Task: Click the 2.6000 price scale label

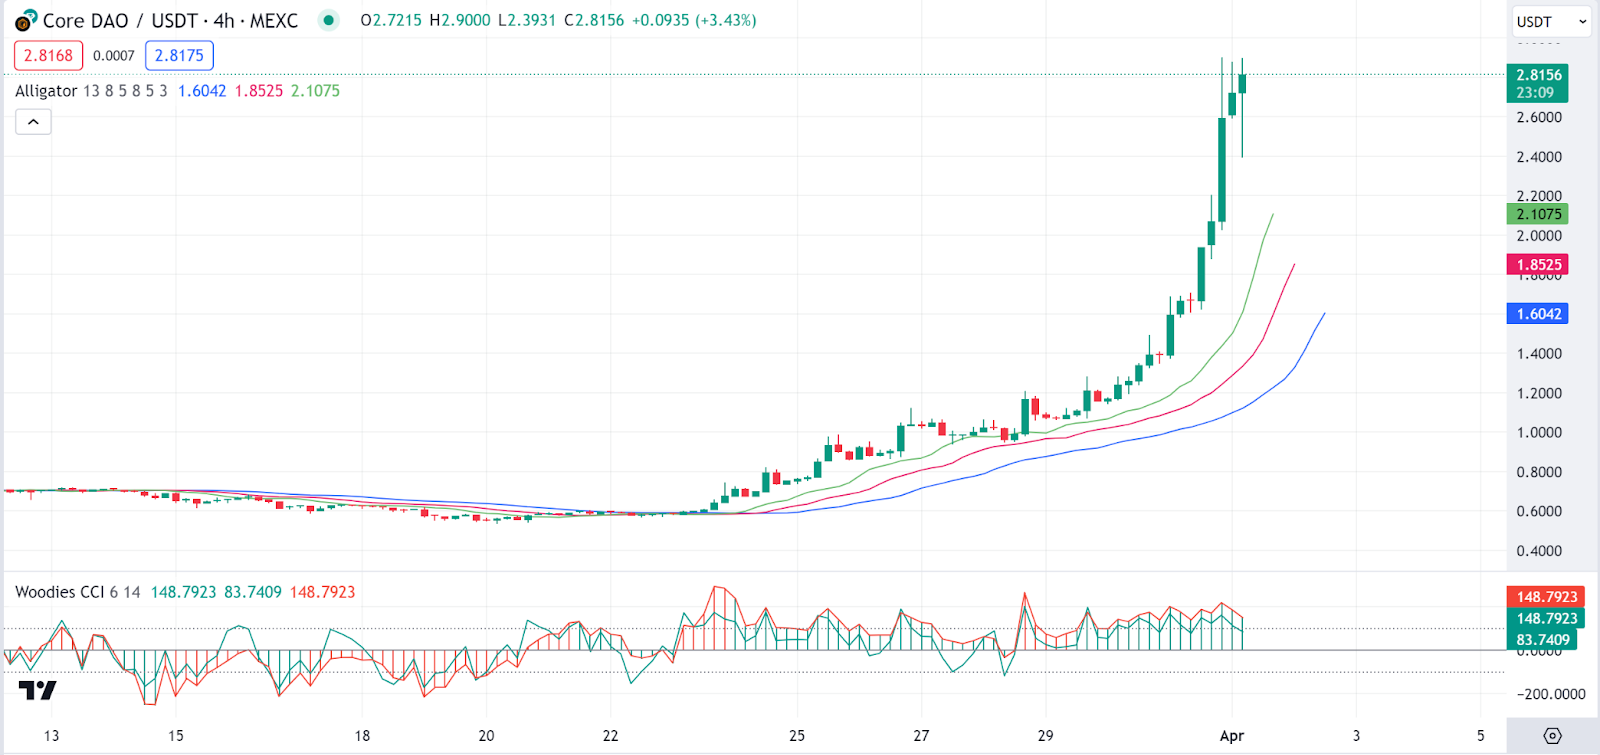Action: coord(1539,117)
